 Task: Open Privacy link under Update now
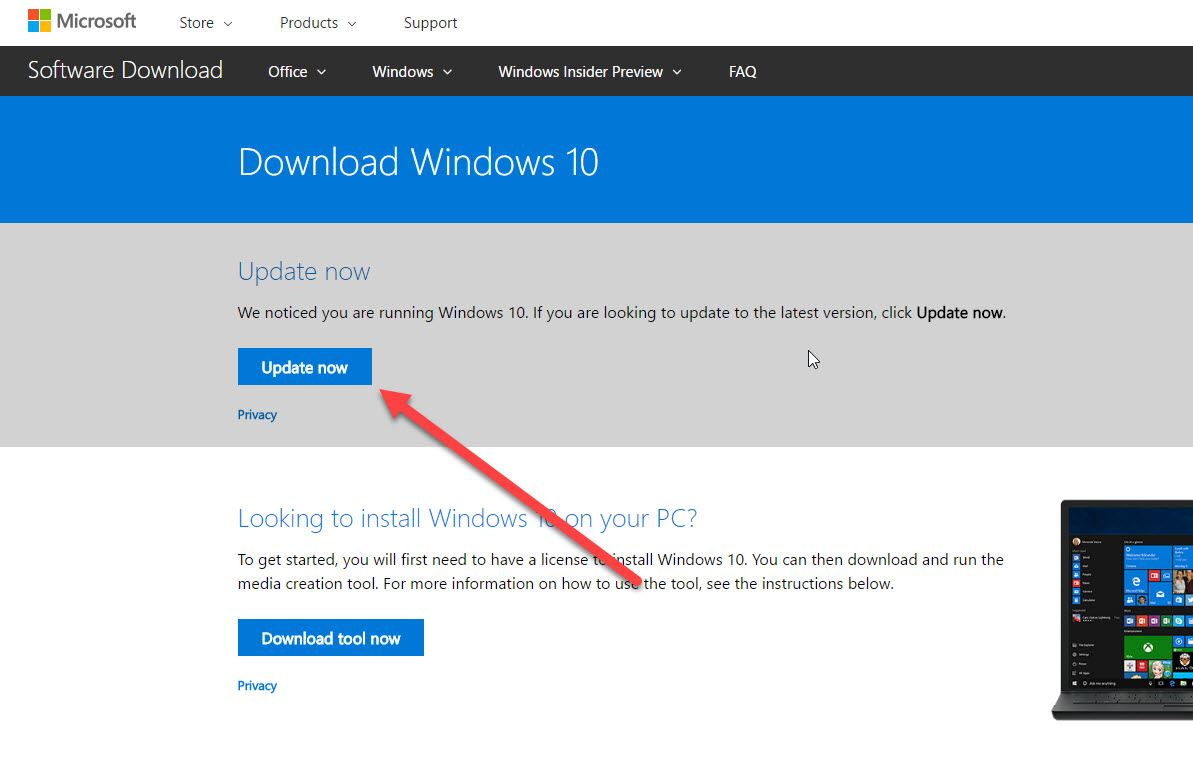tap(257, 415)
